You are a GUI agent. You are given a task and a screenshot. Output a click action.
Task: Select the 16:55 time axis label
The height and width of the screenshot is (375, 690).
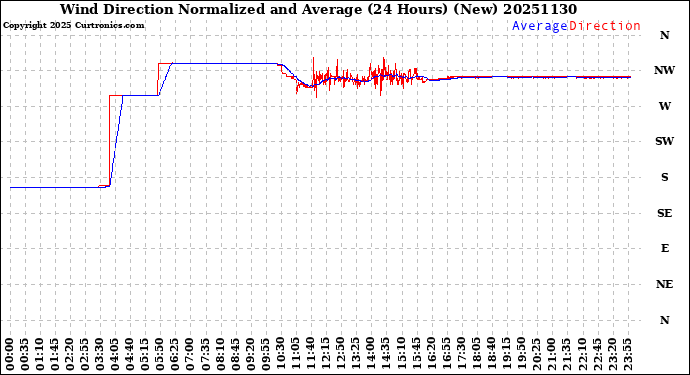[446, 354]
